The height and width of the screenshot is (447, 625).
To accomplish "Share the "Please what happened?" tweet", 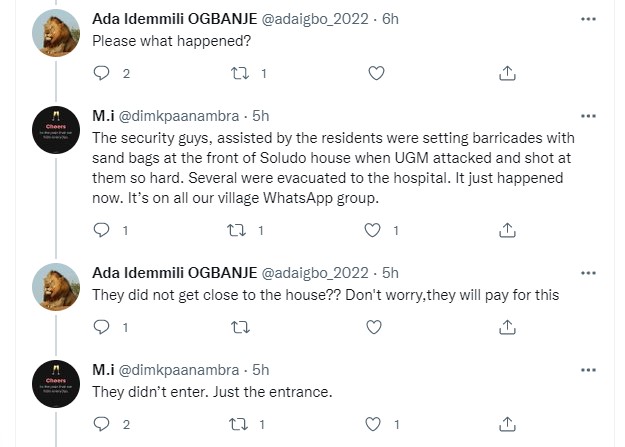I will point(507,73).
